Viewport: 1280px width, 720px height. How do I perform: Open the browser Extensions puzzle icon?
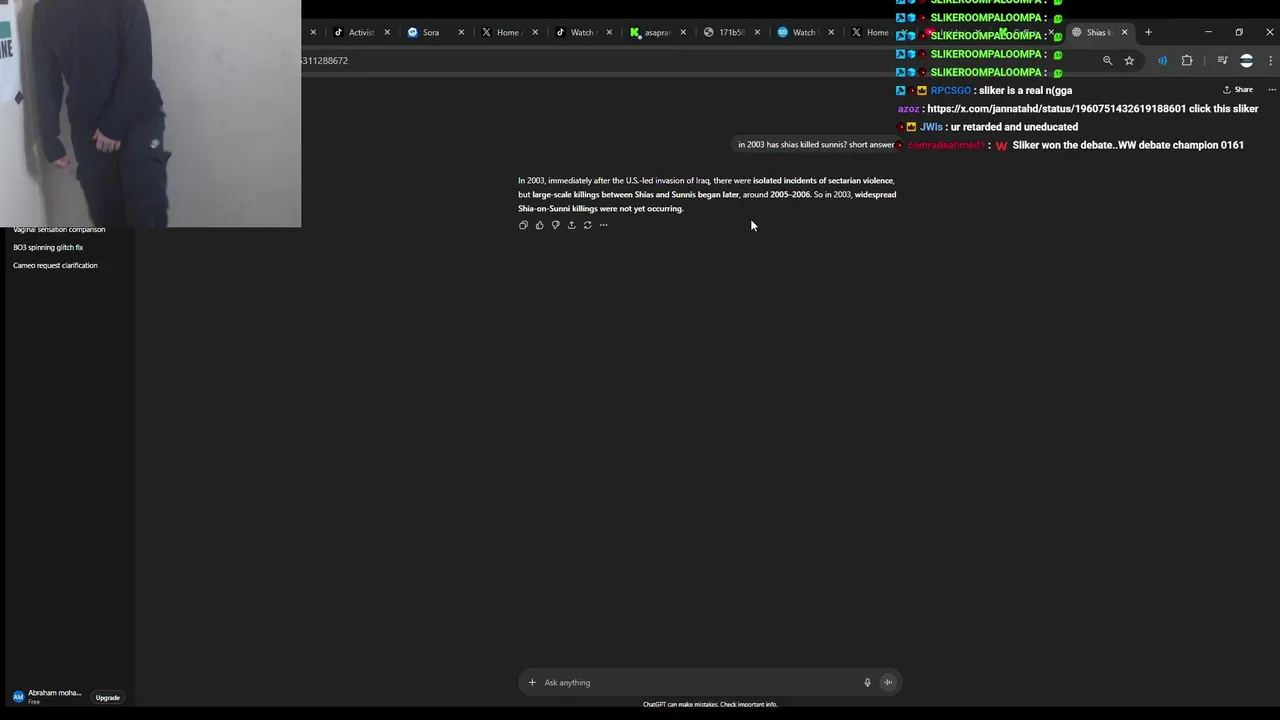pos(1187,61)
